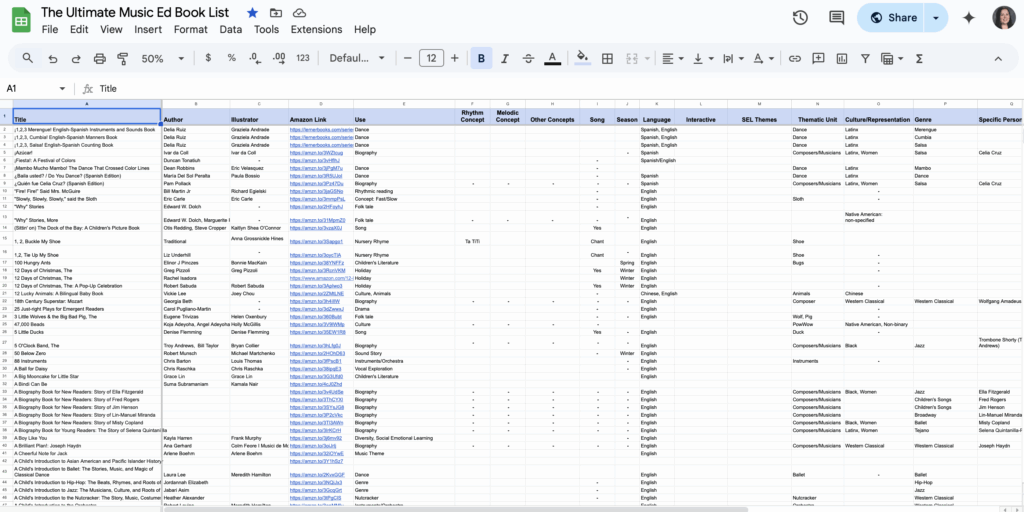This screenshot has width=1024, height=512.
Task: Open the File menu
Action: click(x=50, y=29)
